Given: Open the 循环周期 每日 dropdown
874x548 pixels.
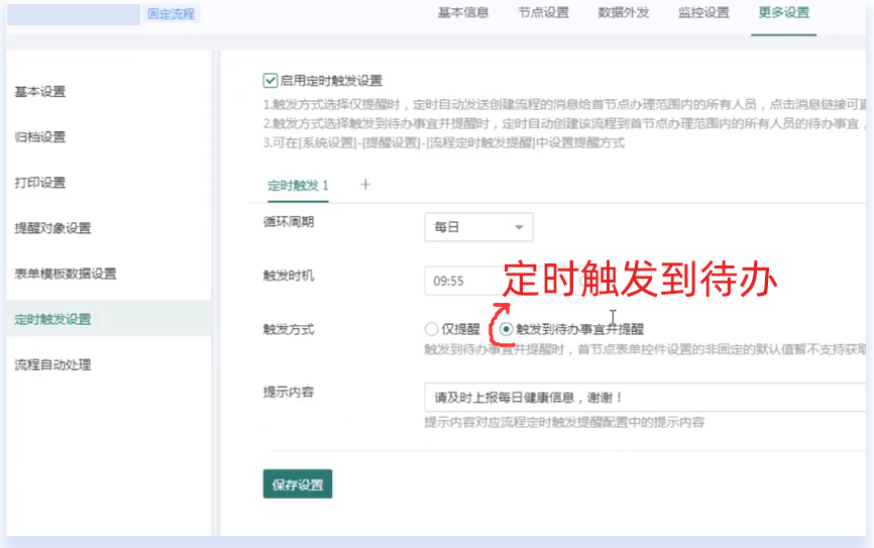Looking at the screenshot, I should click(x=479, y=227).
